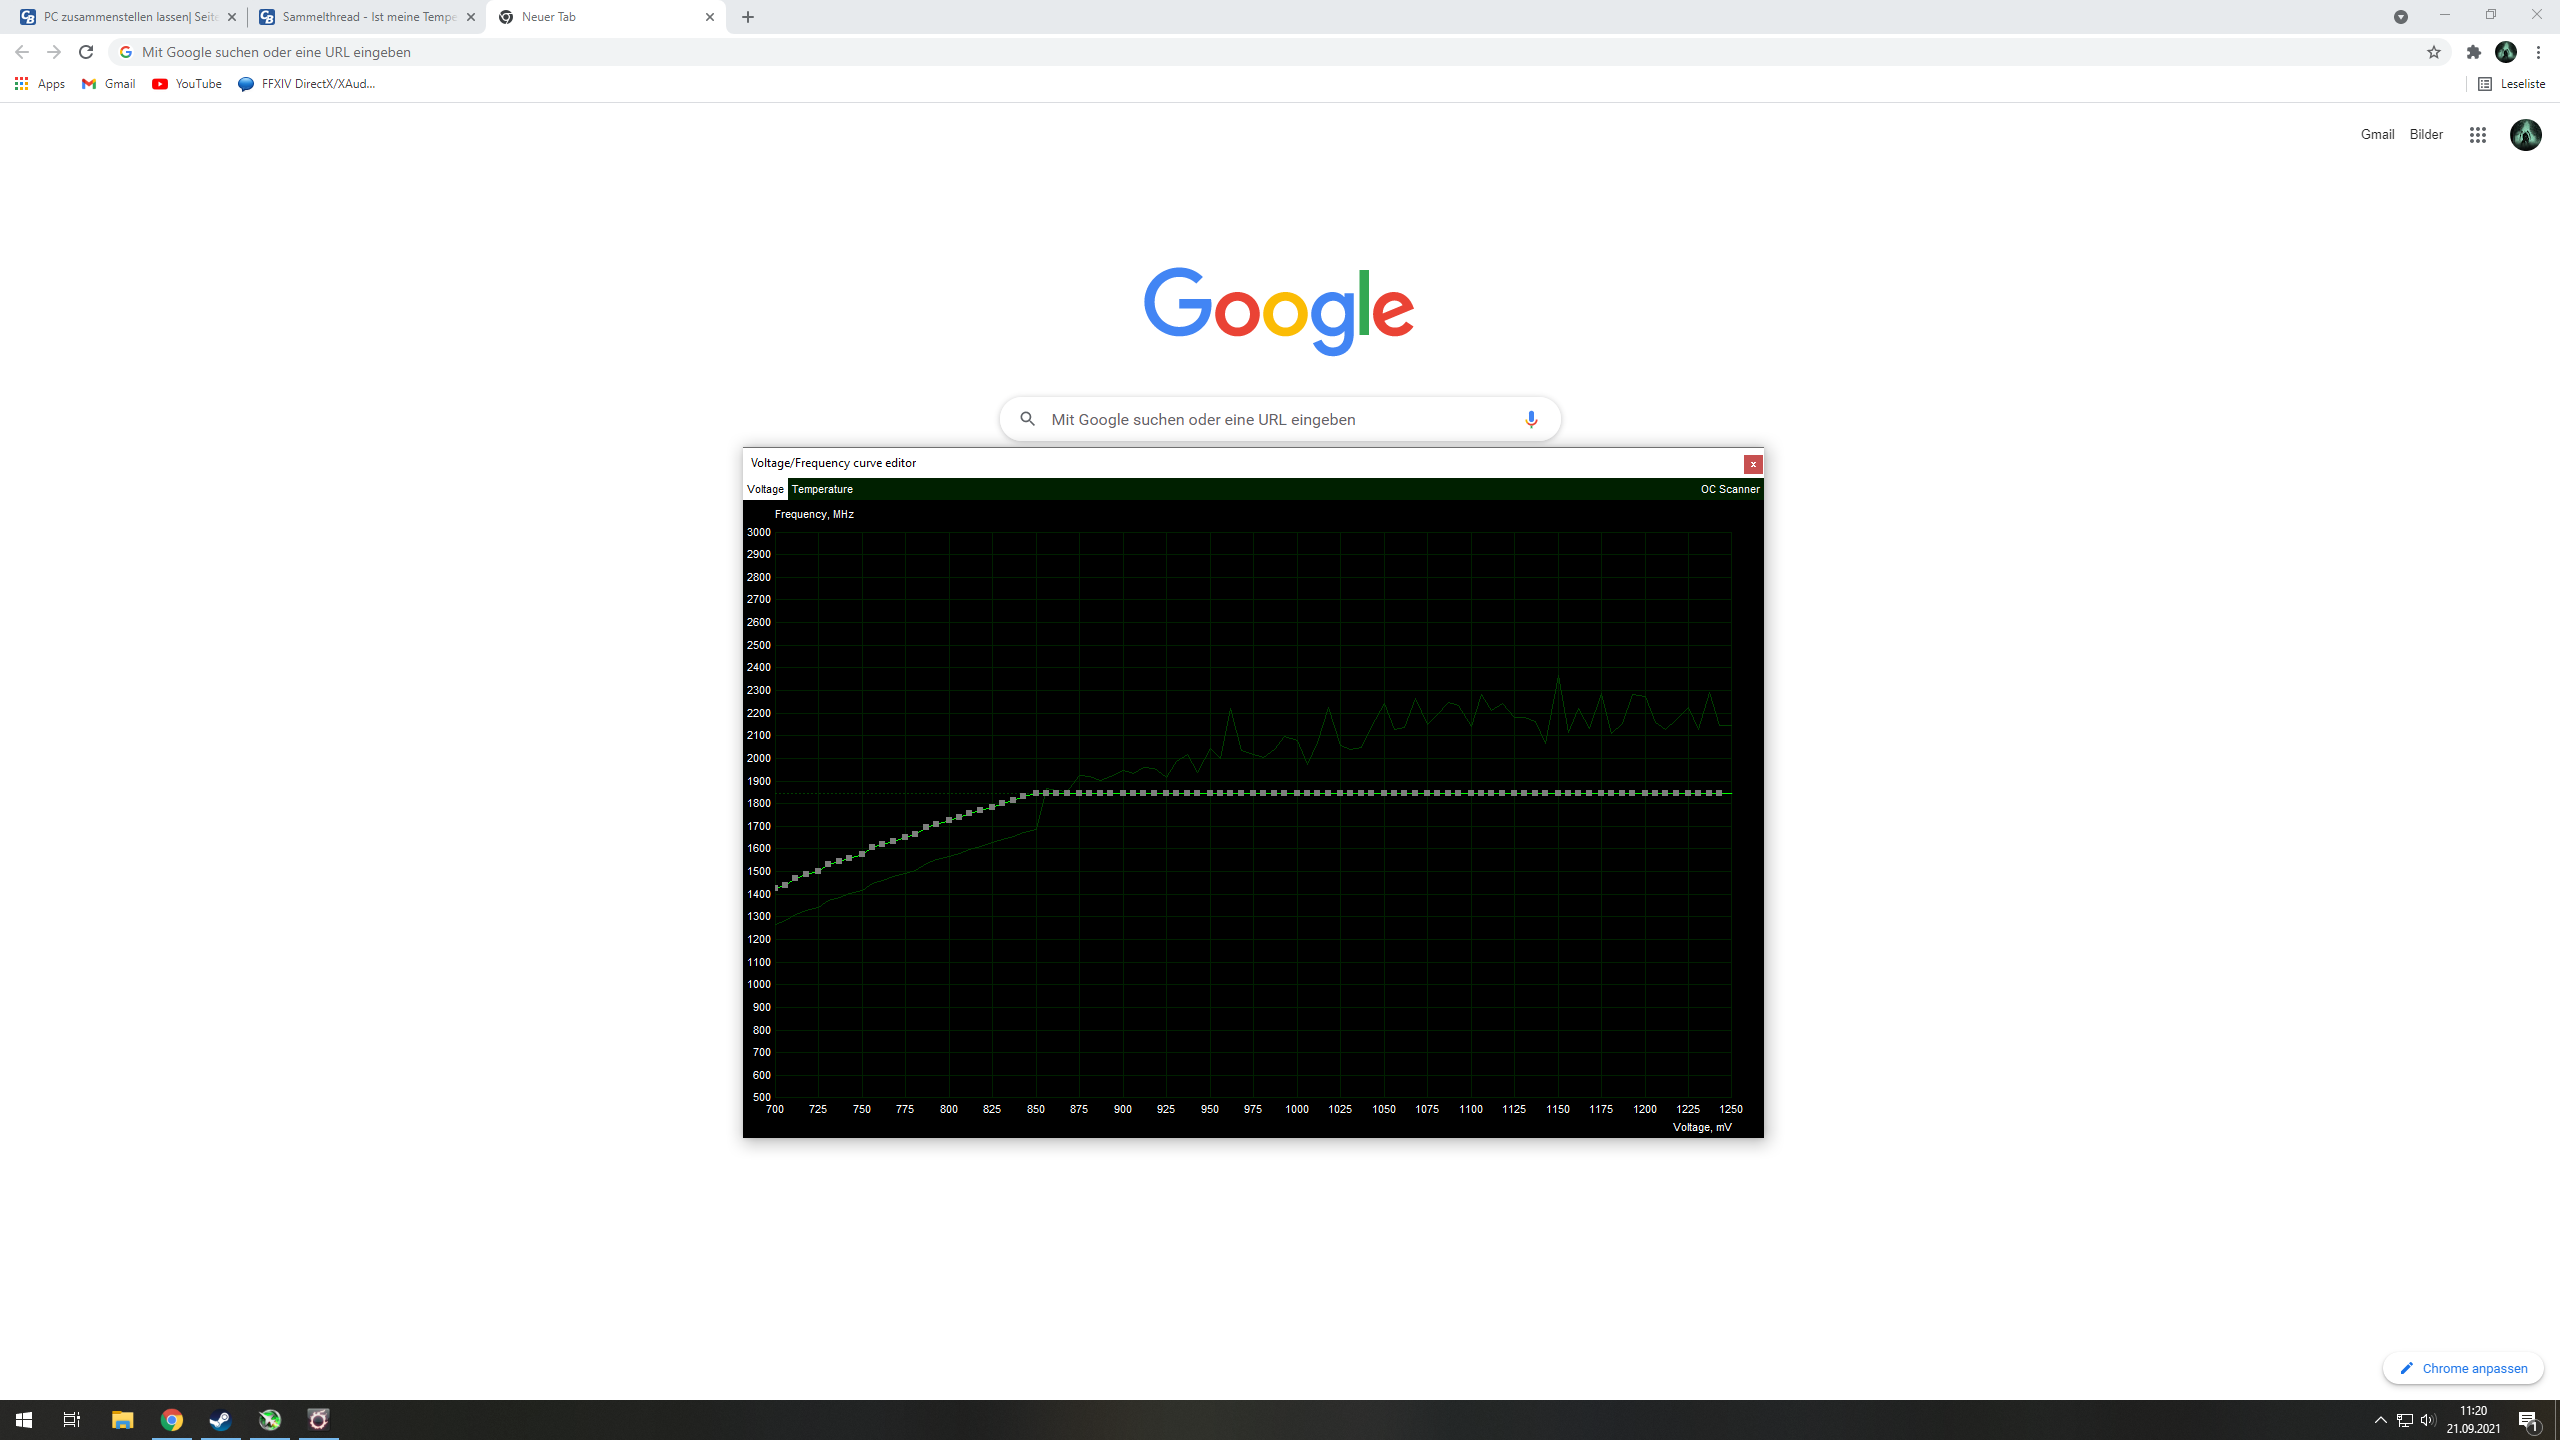Open File Explorer from the taskbar
The height and width of the screenshot is (1440, 2560).
(x=122, y=1420)
